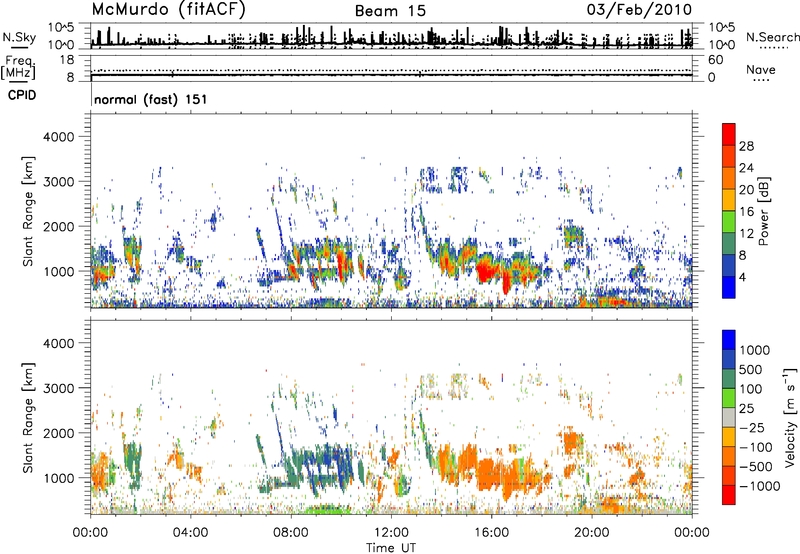This screenshot has width=800, height=554.
Task: Click the '4' label on the Power colorbar
Action: (x=743, y=277)
